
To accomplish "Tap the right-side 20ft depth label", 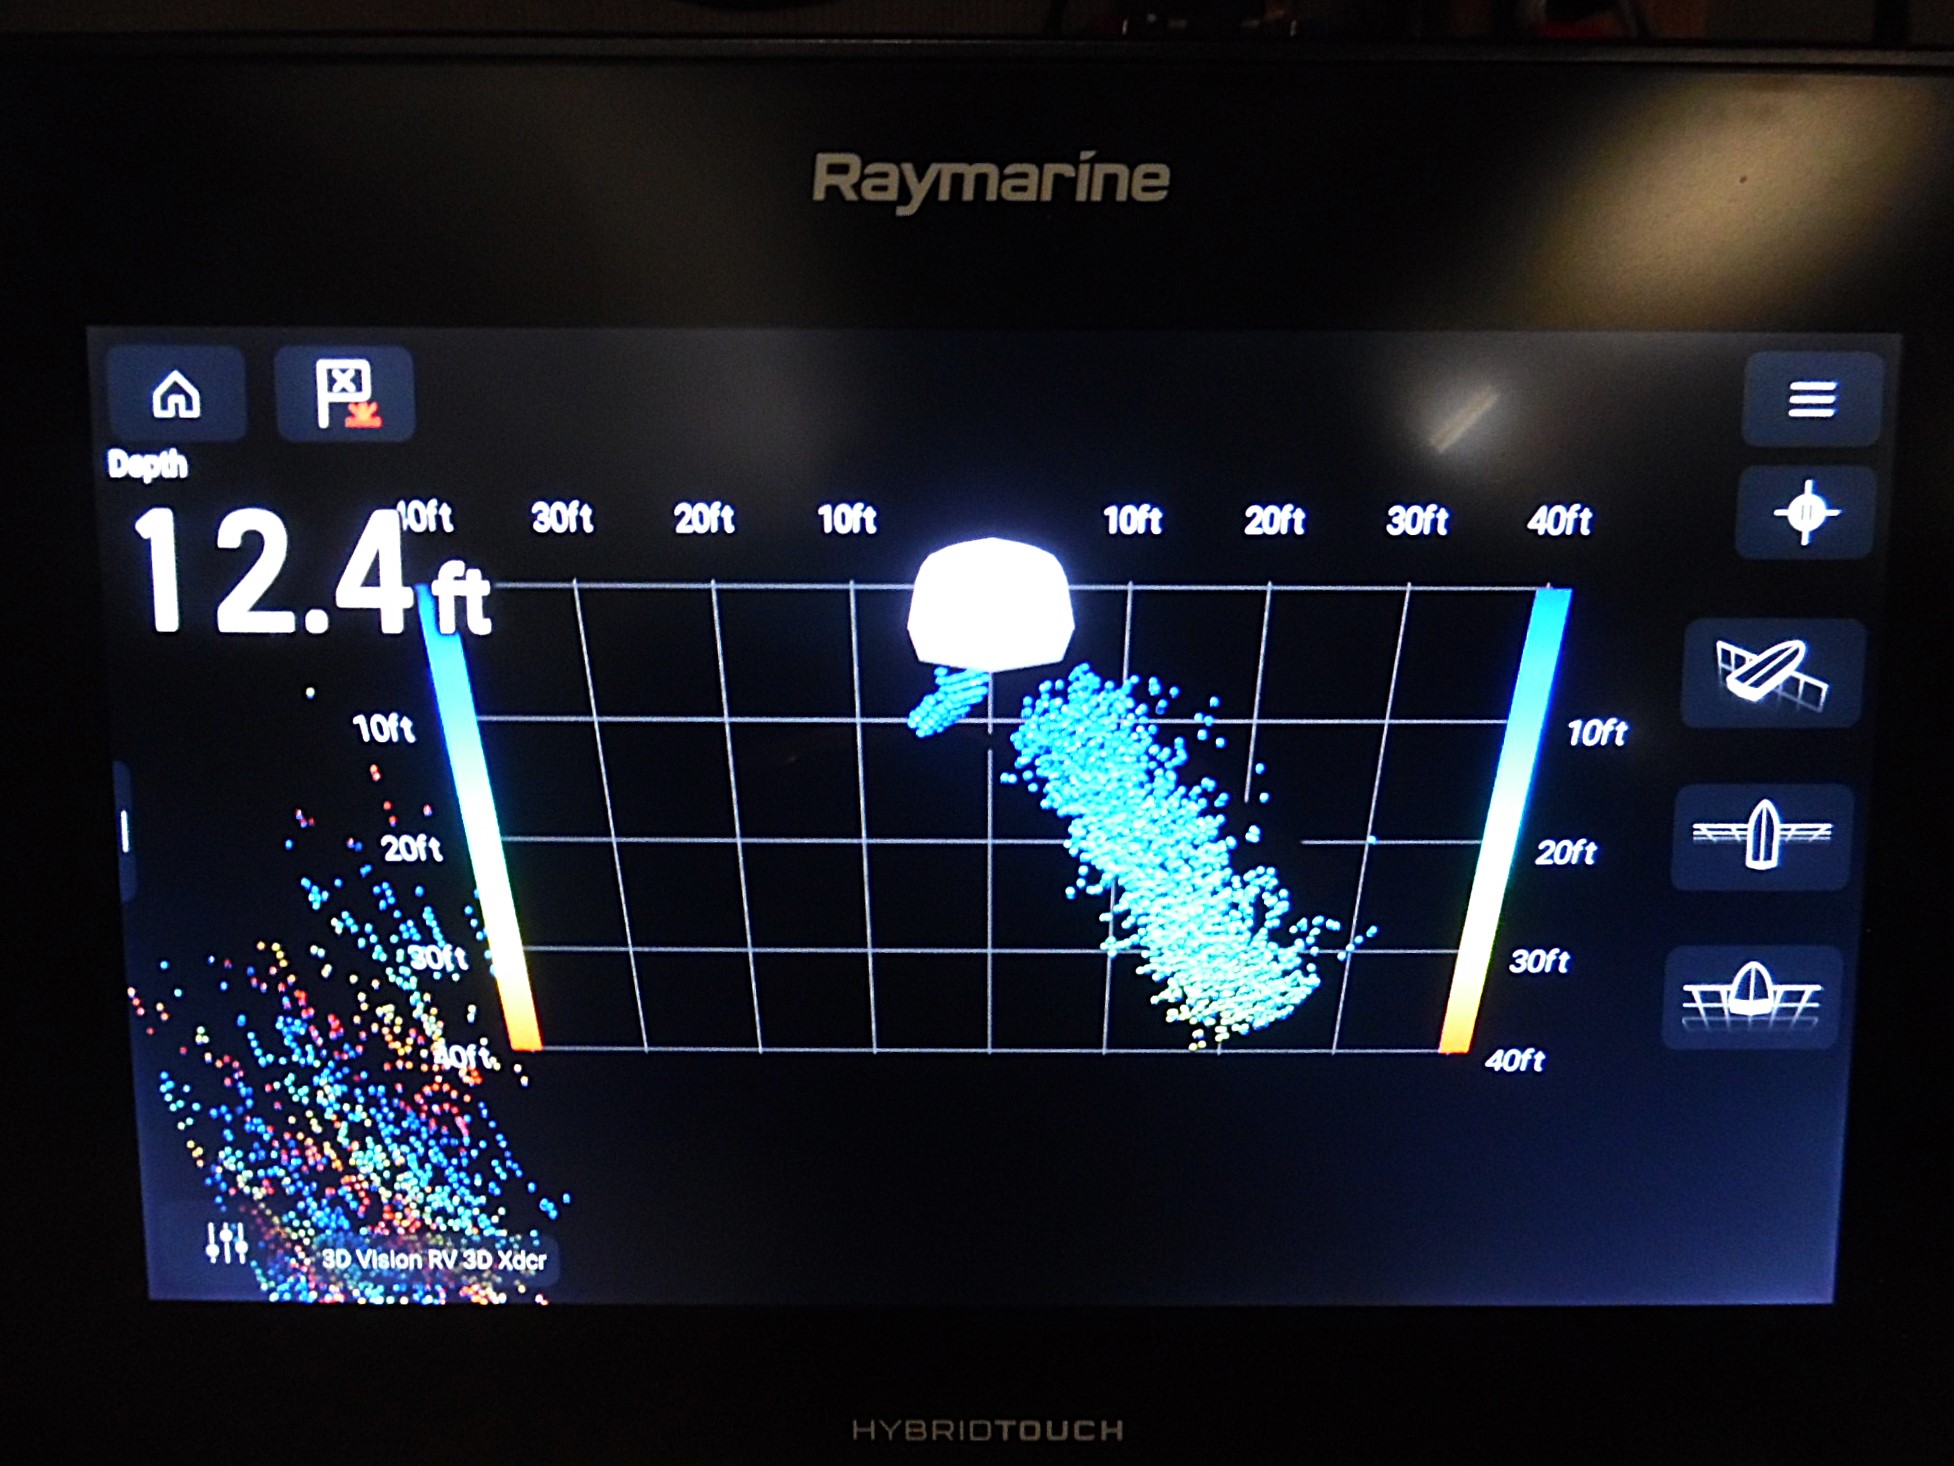I will pyautogui.click(x=1566, y=852).
